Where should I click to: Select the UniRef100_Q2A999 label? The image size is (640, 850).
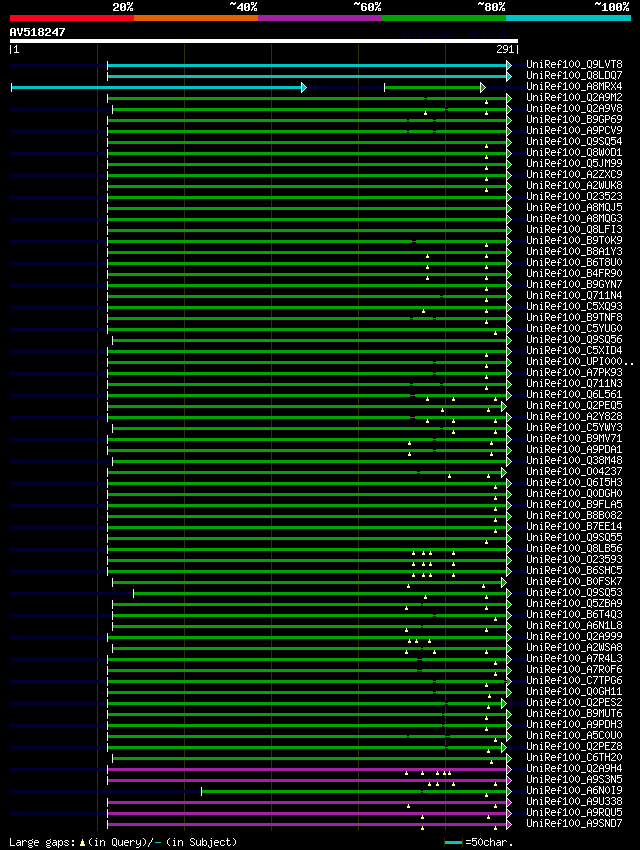pyautogui.click(x=574, y=636)
